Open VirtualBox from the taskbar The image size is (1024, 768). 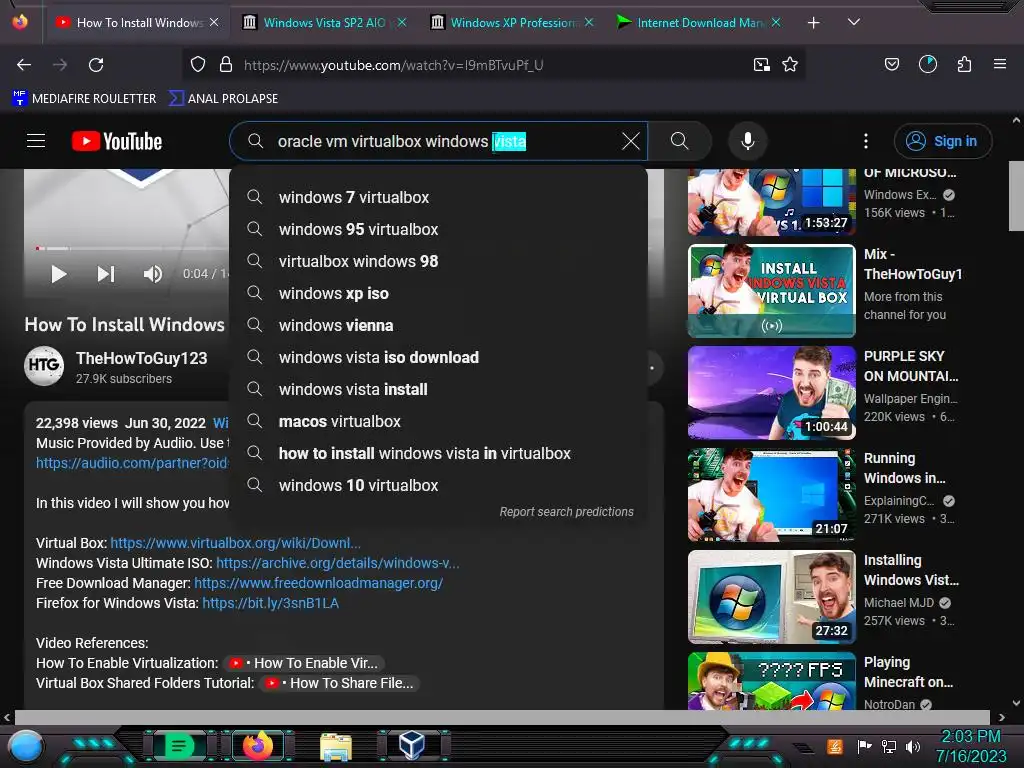(412, 745)
